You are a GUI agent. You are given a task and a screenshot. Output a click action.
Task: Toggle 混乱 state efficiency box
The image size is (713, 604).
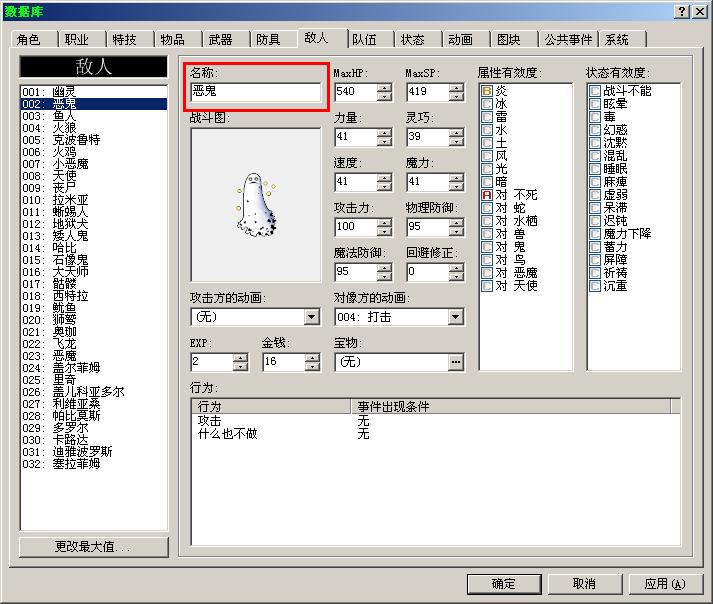coord(595,156)
